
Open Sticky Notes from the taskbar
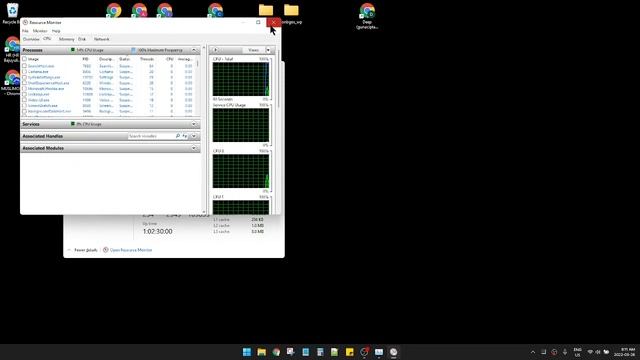click(x=349, y=352)
